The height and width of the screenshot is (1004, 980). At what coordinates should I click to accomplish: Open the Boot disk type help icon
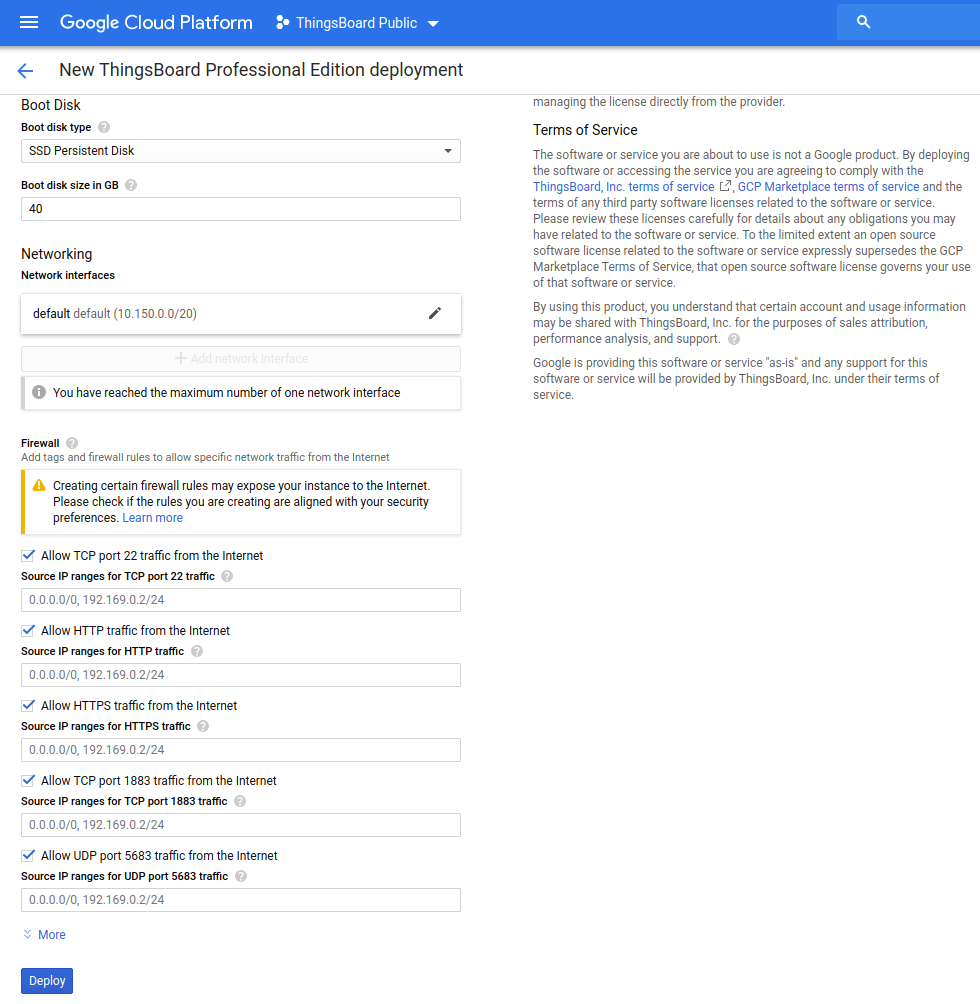click(x=104, y=127)
